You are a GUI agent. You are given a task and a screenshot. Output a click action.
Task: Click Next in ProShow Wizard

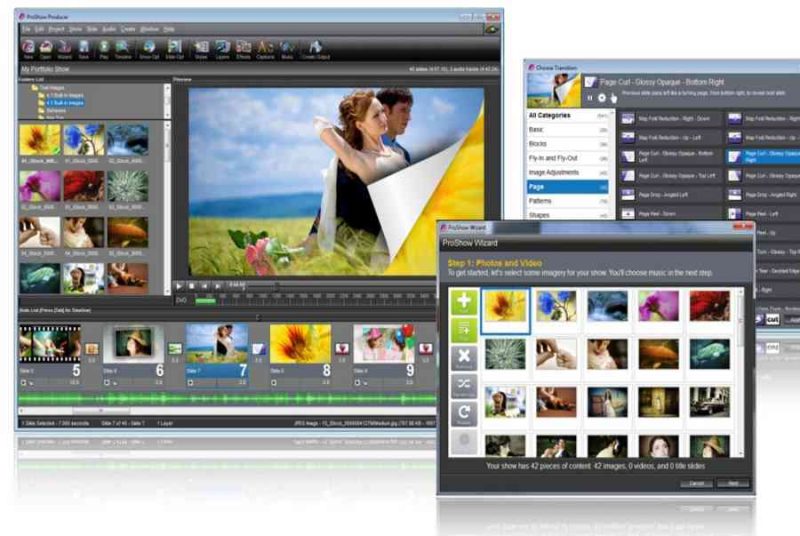733,483
